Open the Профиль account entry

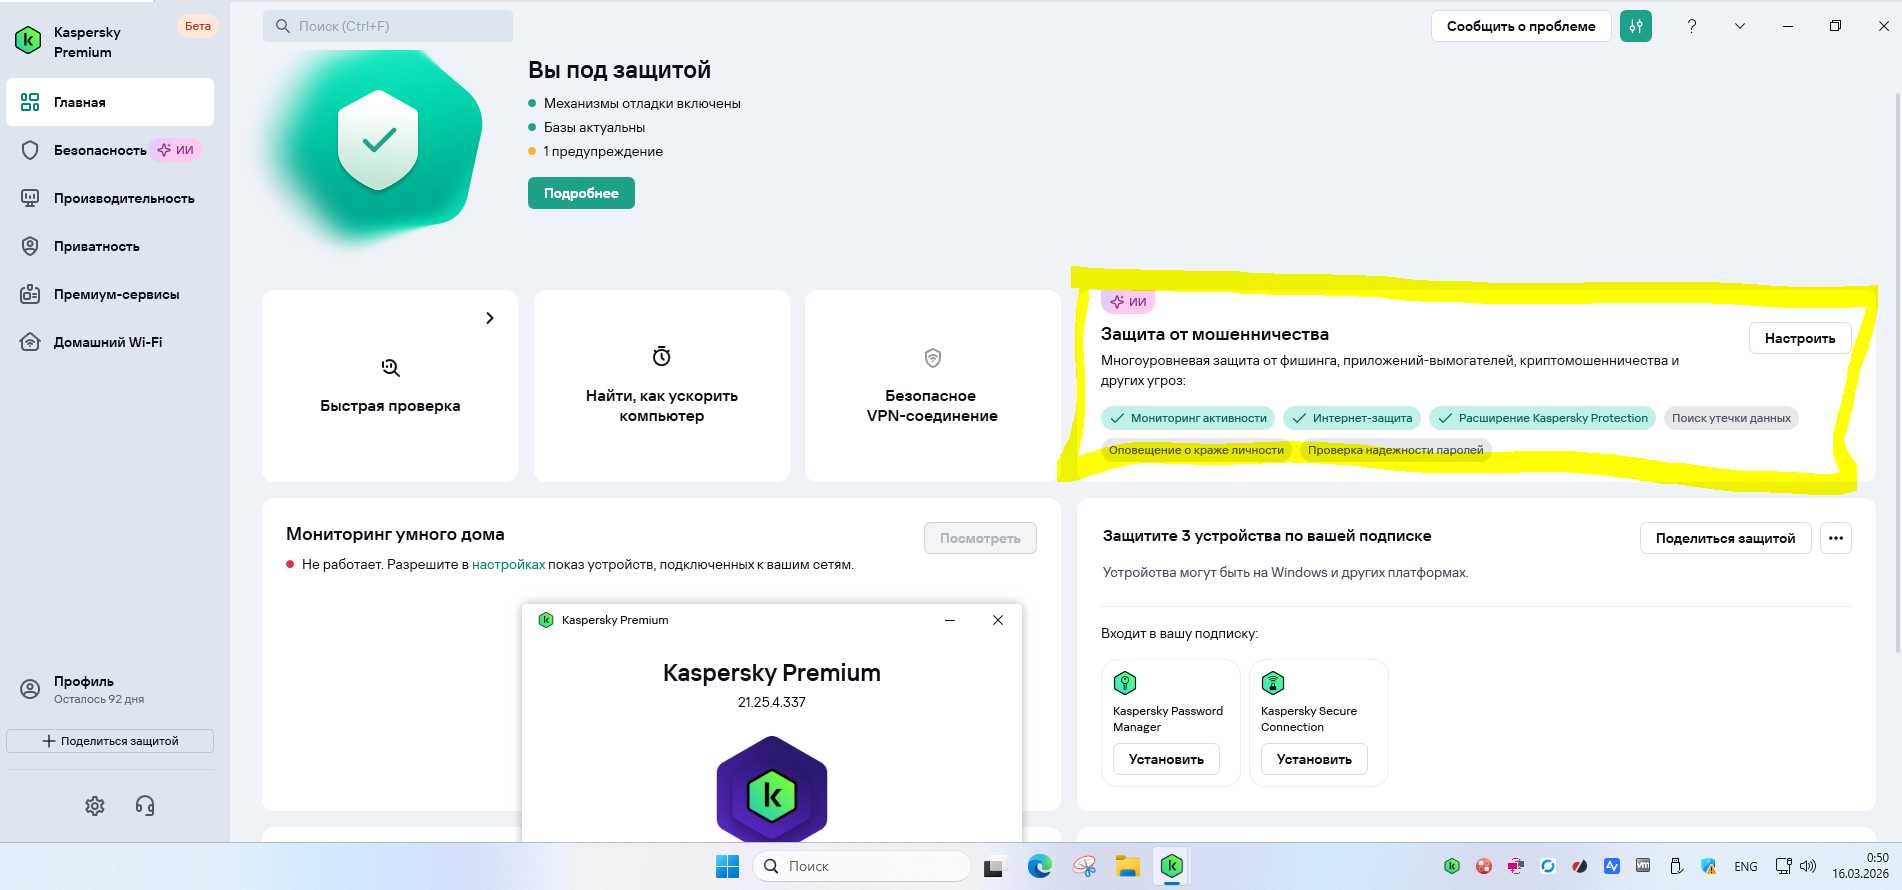[x=110, y=689]
